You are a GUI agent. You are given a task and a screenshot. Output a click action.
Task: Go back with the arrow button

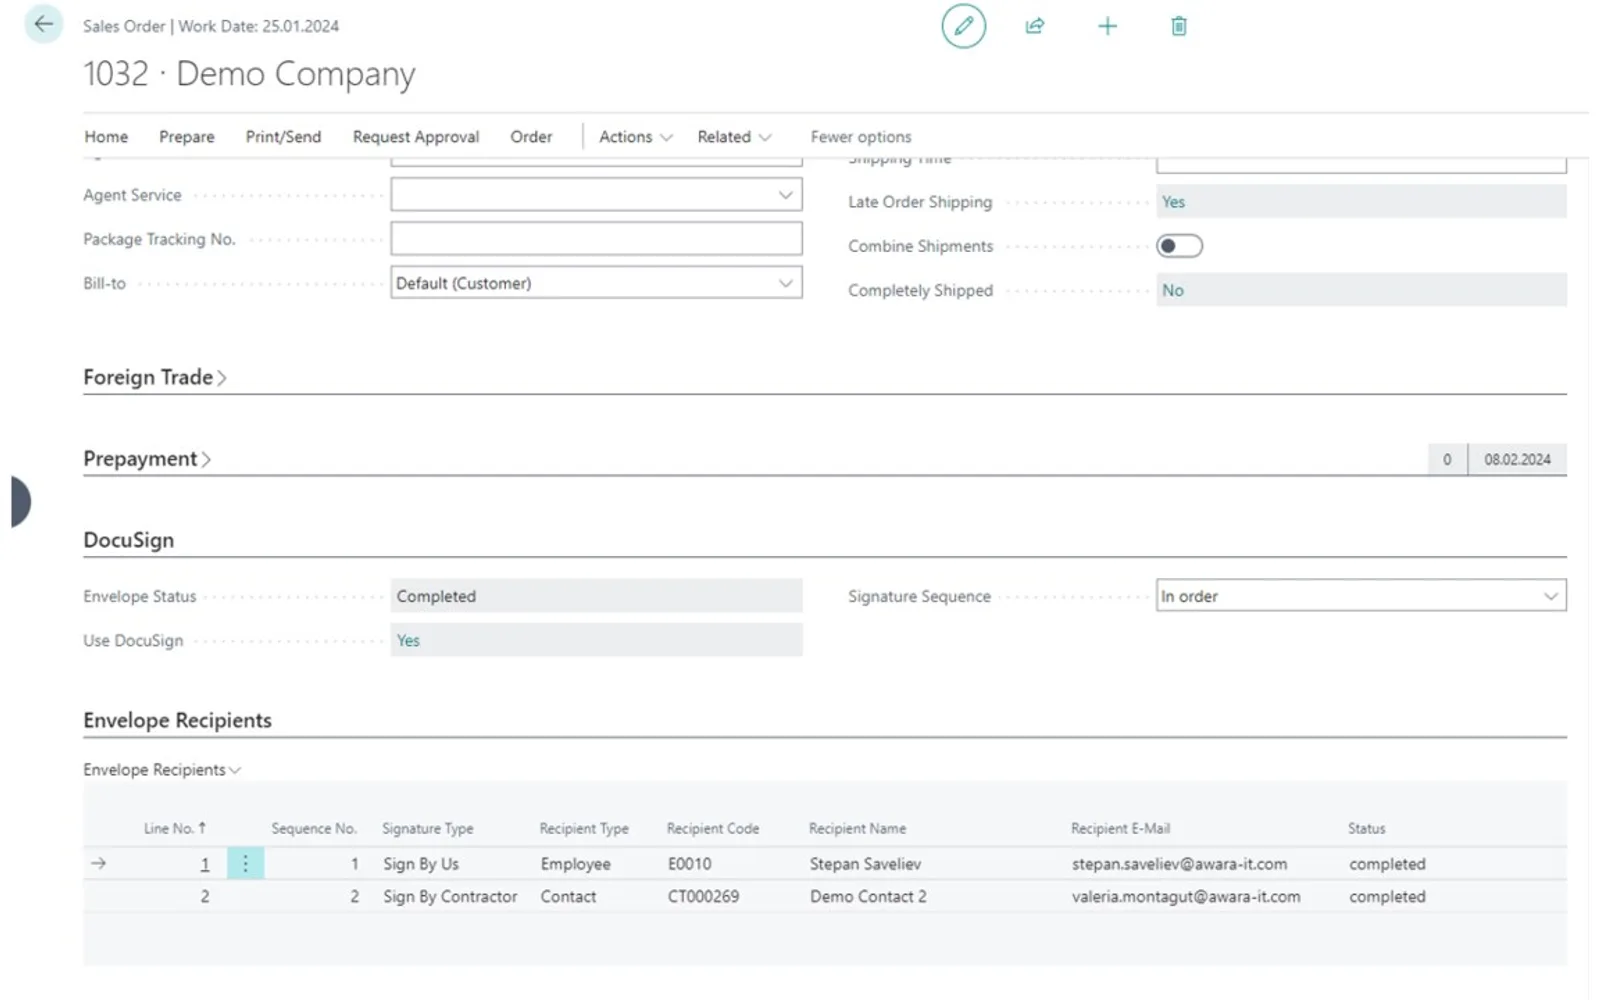[x=43, y=24]
